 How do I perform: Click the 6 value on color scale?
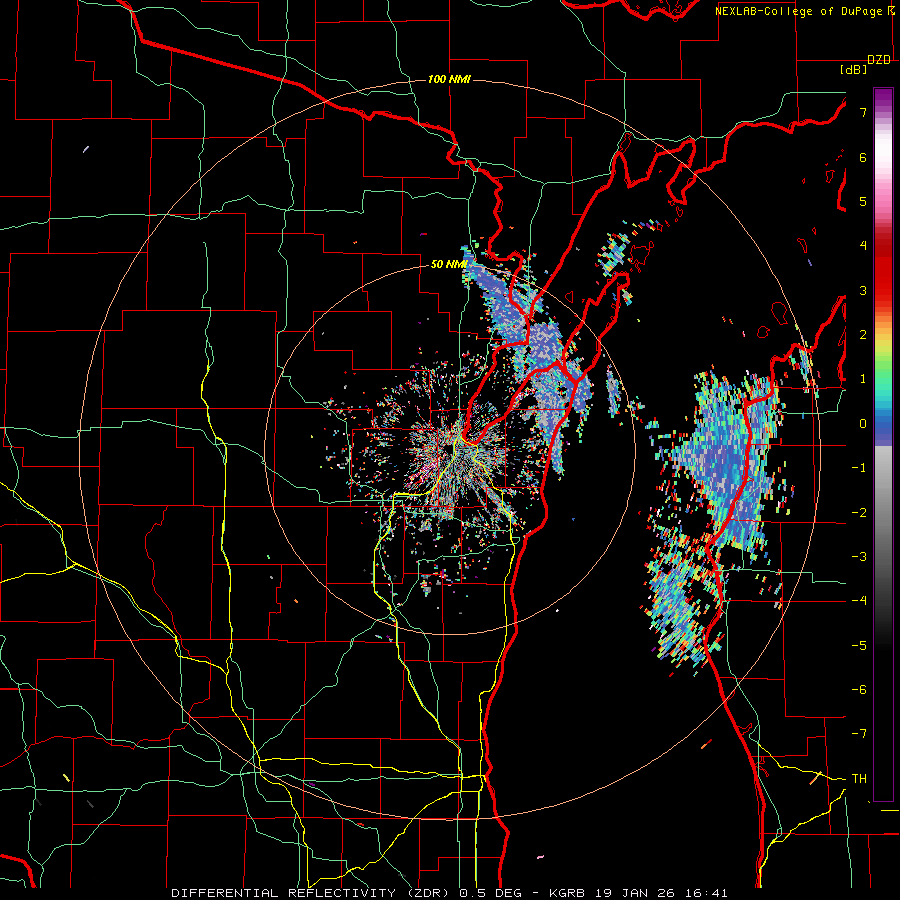[x=863, y=157]
